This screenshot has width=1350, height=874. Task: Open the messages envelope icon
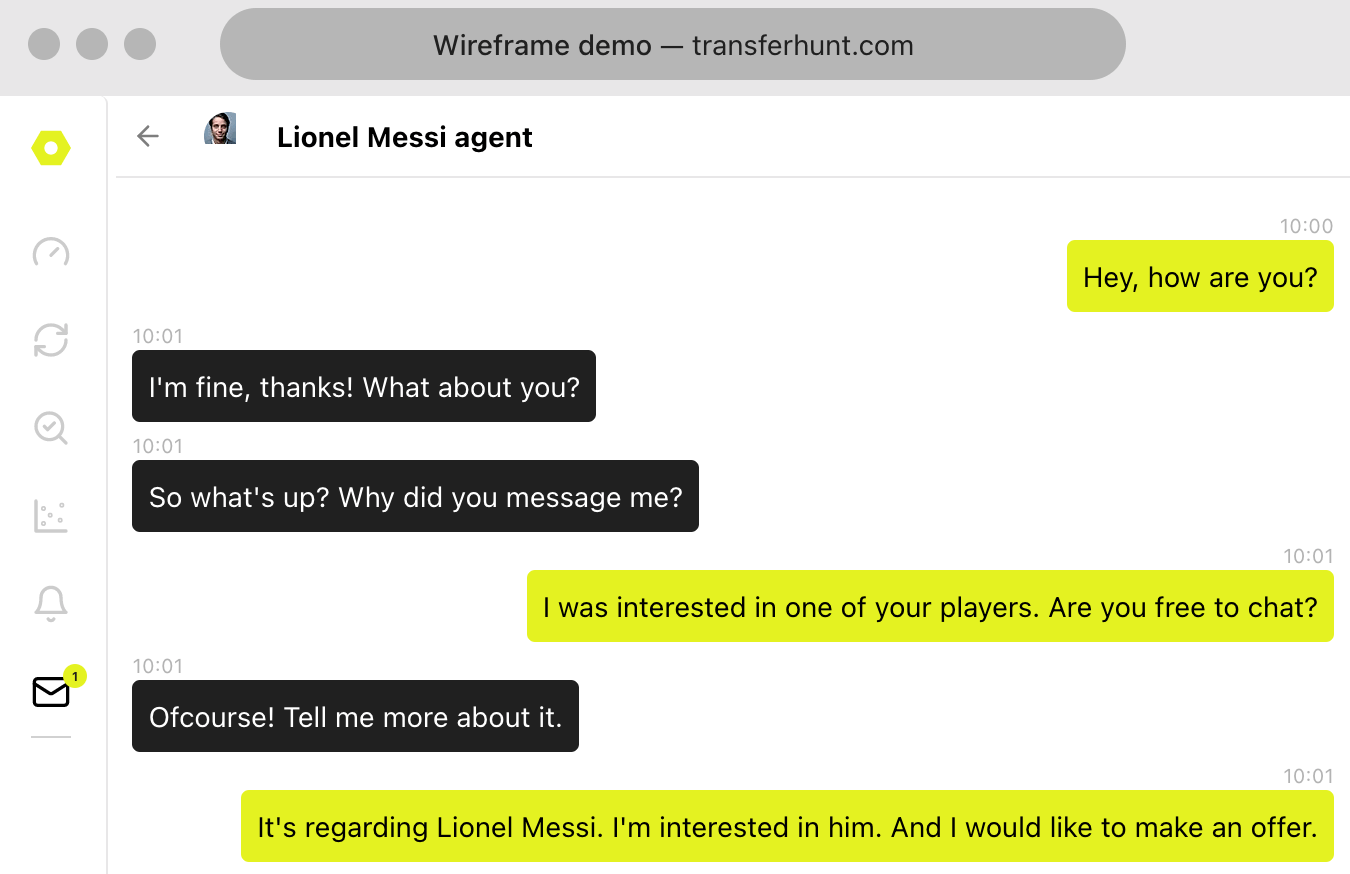pyautogui.click(x=51, y=691)
